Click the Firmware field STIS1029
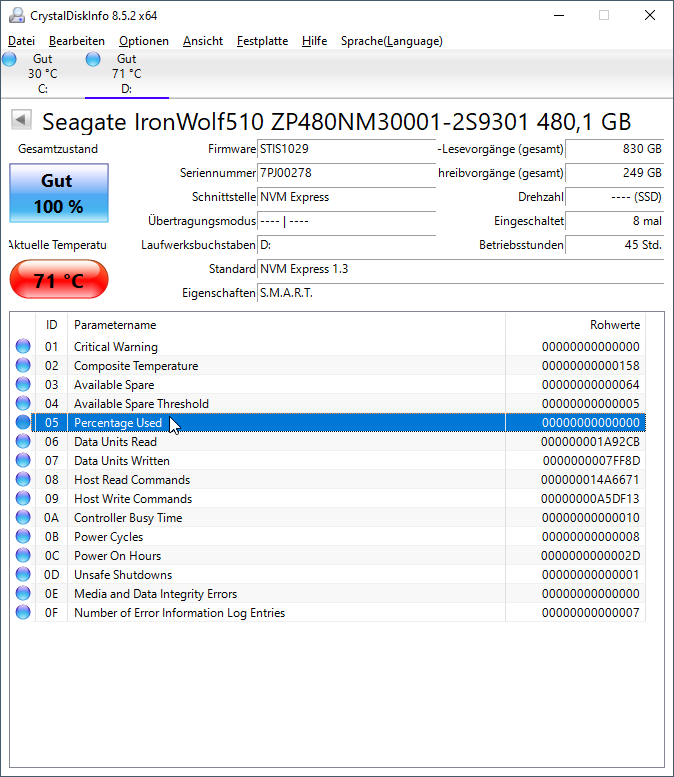 [x=346, y=149]
